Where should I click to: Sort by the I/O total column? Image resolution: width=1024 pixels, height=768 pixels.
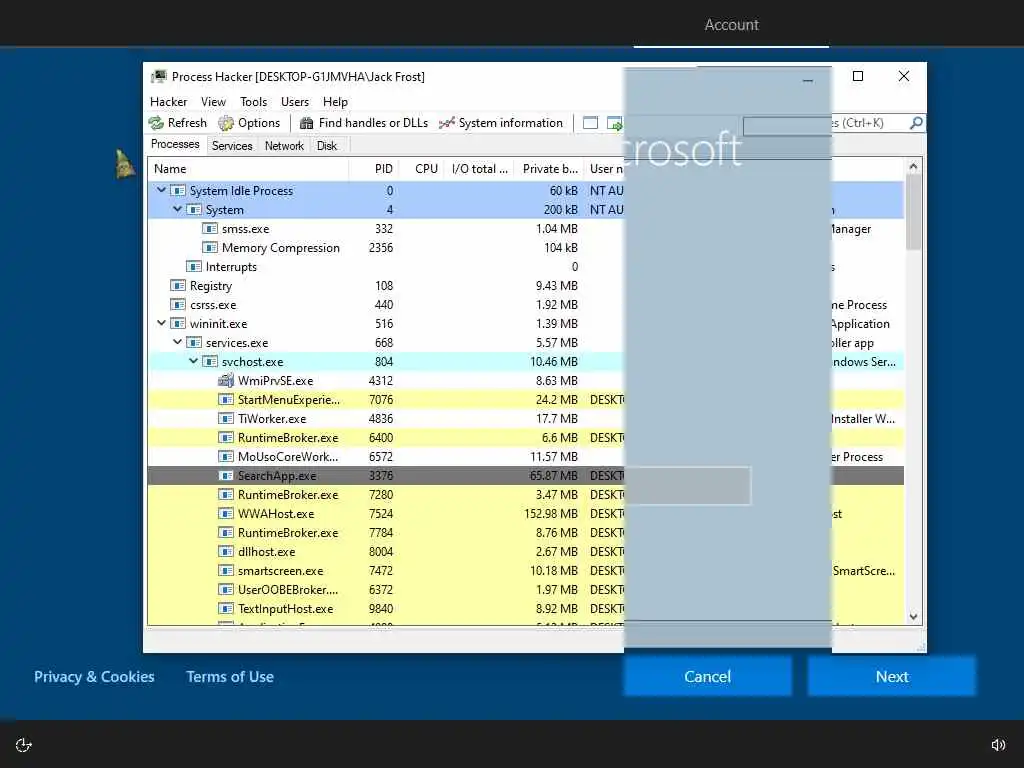(x=479, y=168)
